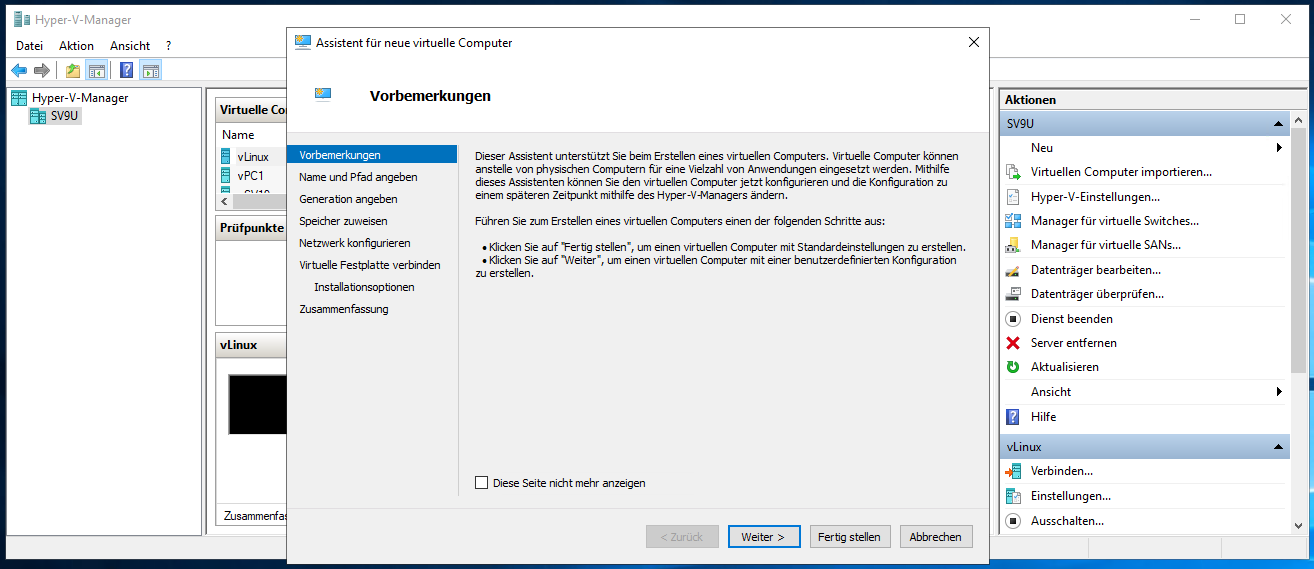Open the Ansicht menu in menu bar
The width and height of the screenshot is (1314, 569).
click(x=130, y=46)
